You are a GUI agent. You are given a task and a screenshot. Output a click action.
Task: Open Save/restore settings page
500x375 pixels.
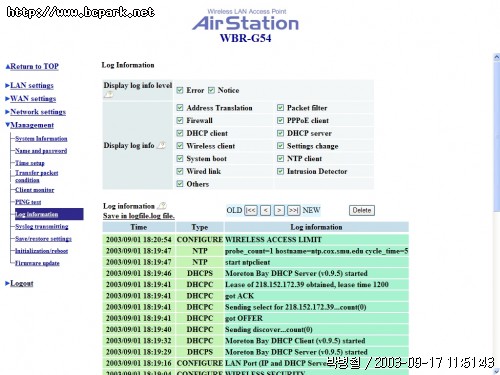click(x=43, y=239)
